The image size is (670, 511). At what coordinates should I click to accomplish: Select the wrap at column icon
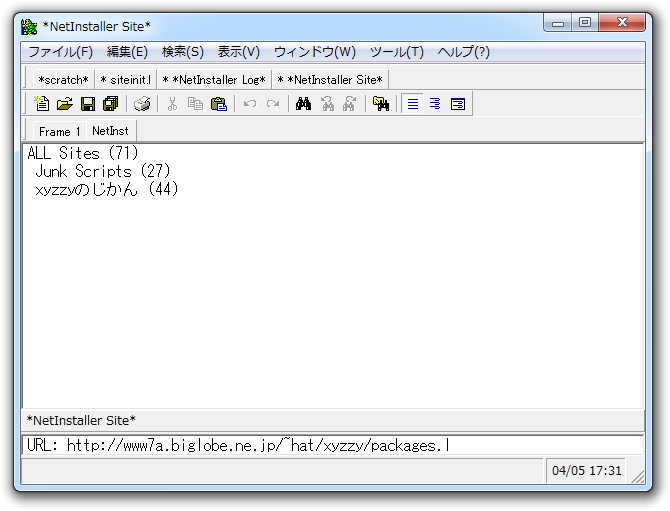pos(435,104)
